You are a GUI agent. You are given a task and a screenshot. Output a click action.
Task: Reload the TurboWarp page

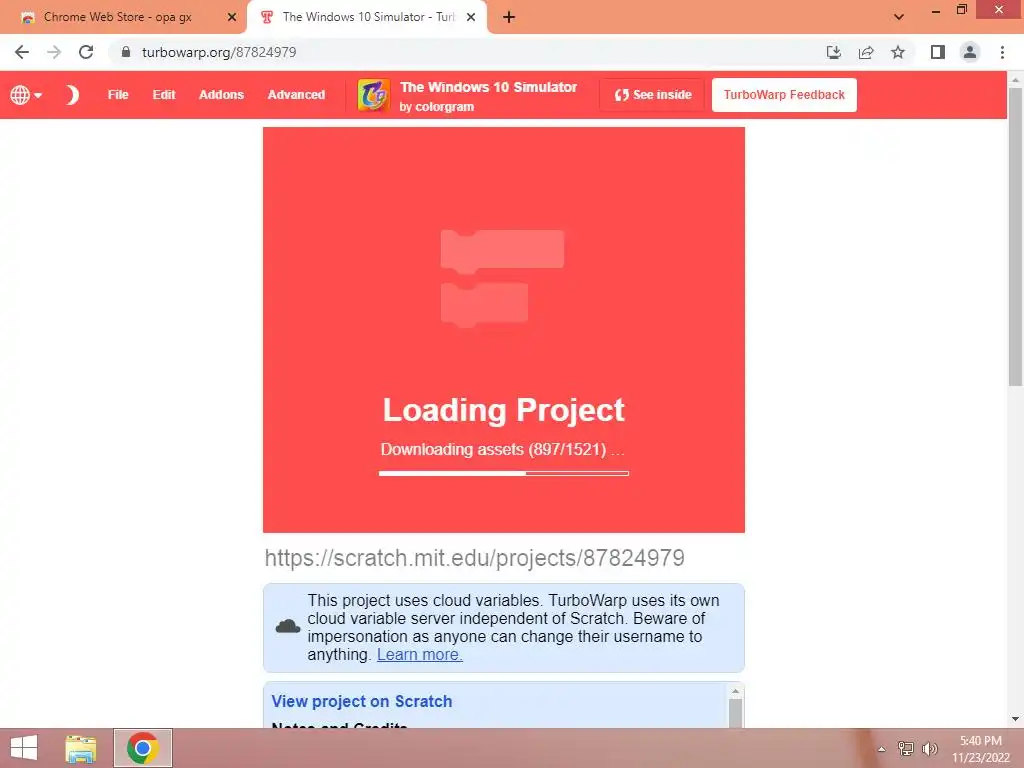point(86,52)
